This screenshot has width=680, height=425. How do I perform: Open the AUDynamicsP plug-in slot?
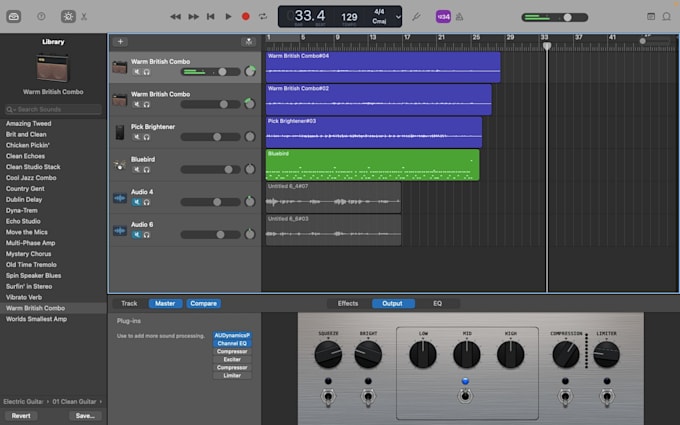tap(232, 335)
